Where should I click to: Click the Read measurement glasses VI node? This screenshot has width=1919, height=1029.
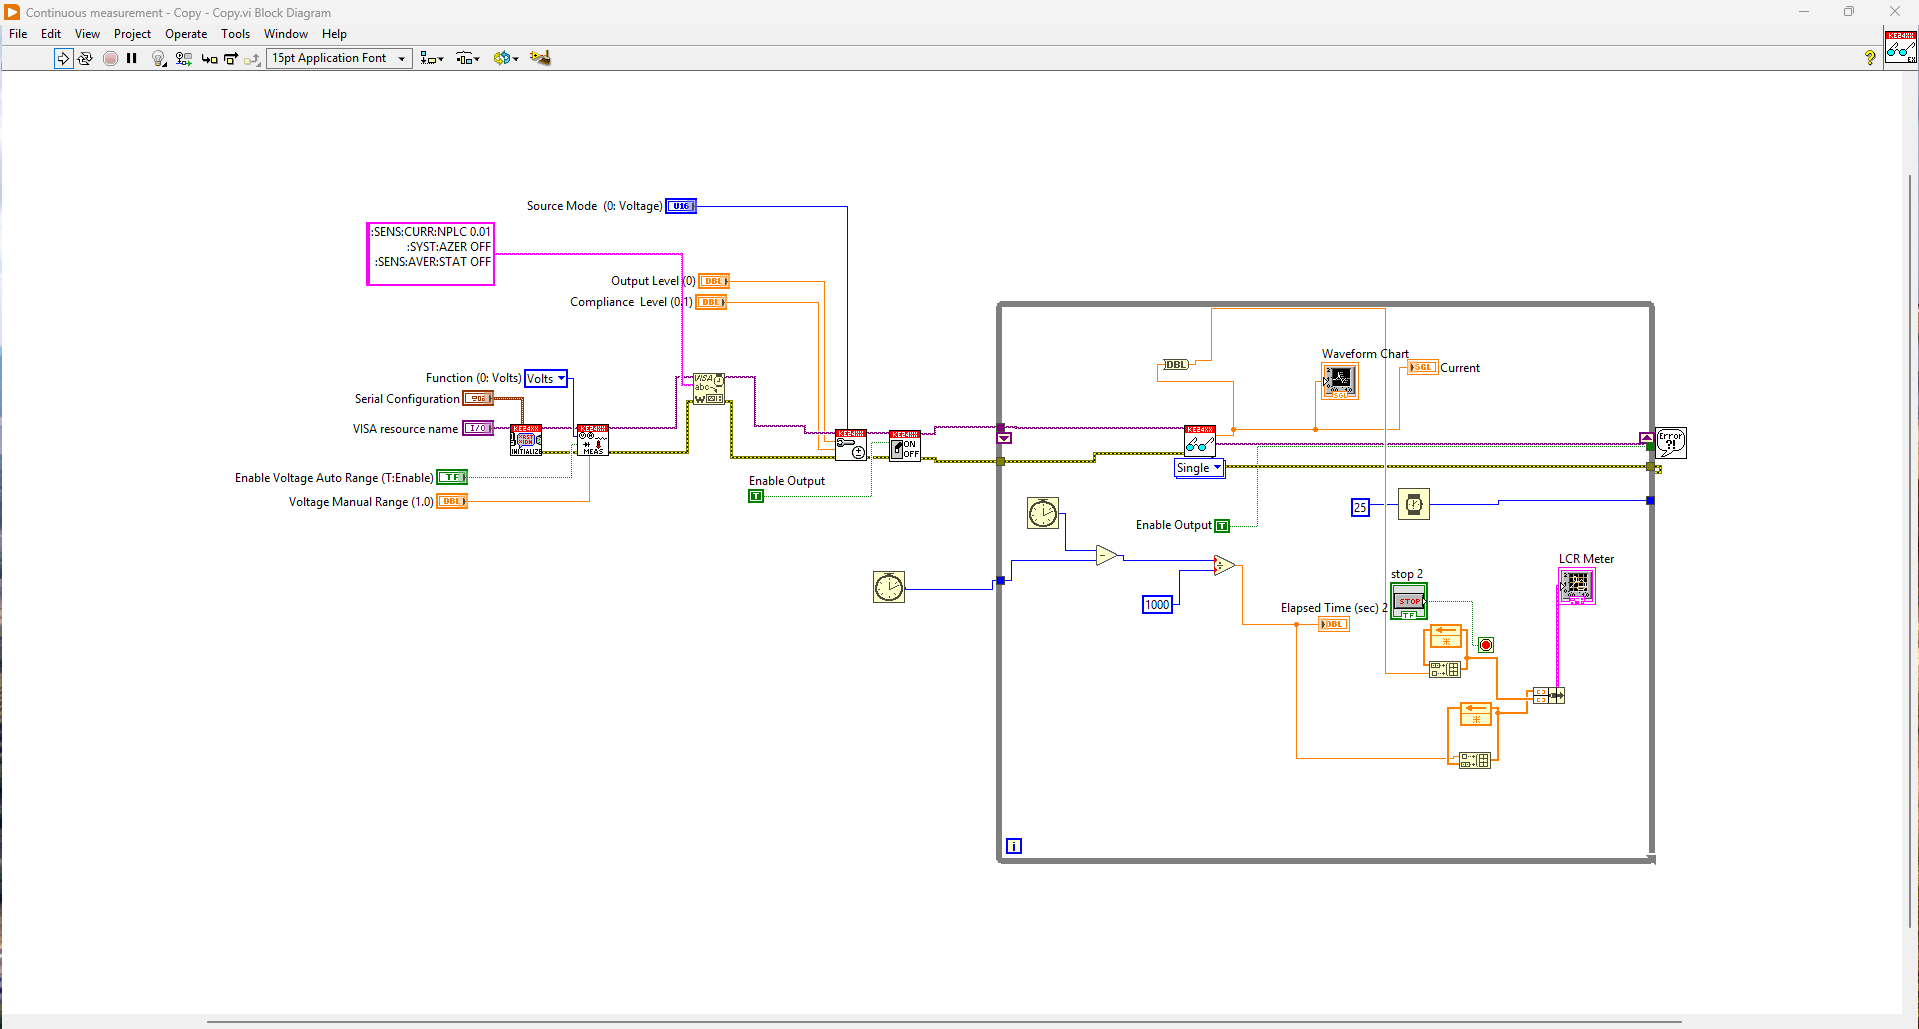pyautogui.click(x=1200, y=441)
